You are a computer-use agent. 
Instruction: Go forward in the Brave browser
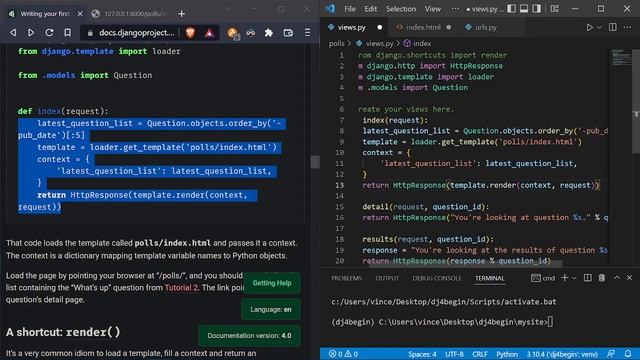pyautogui.click(x=31, y=33)
